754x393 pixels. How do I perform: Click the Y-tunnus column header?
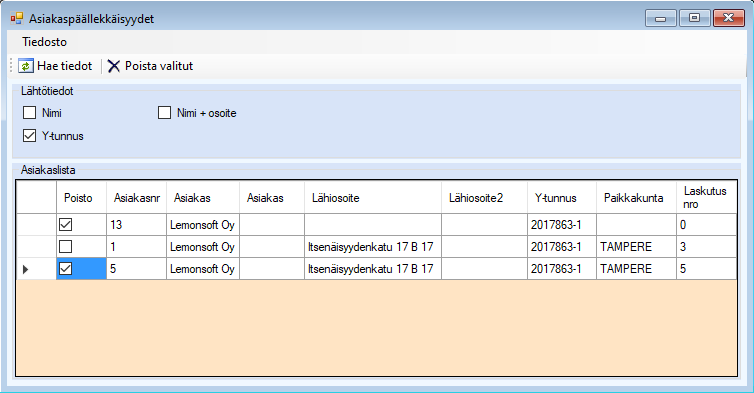tap(562, 198)
